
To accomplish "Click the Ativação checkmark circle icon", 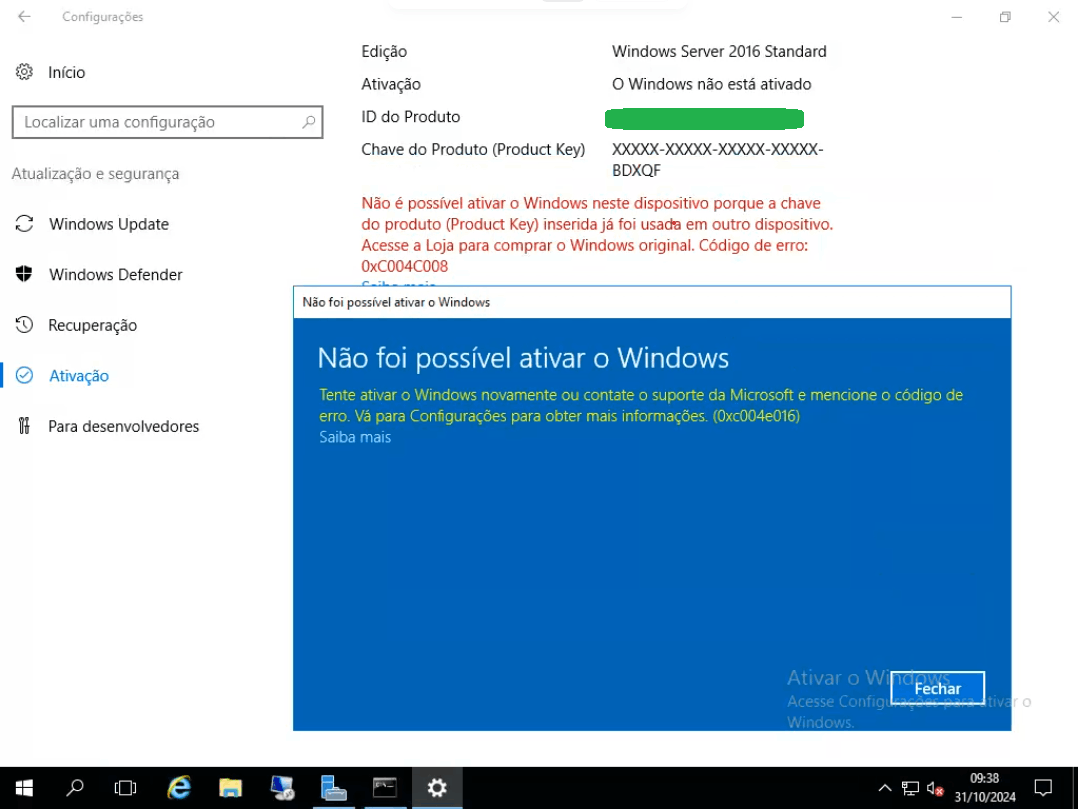I will coord(24,375).
